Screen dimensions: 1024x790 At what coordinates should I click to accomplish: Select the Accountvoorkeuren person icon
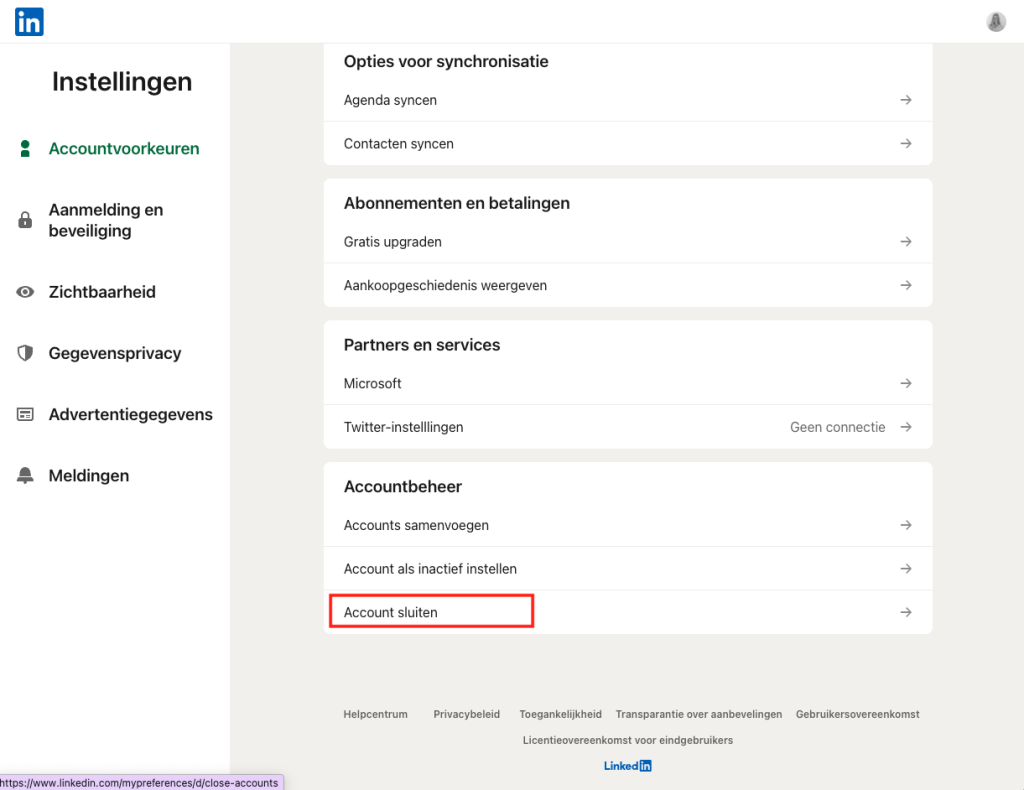click(25, 148)
